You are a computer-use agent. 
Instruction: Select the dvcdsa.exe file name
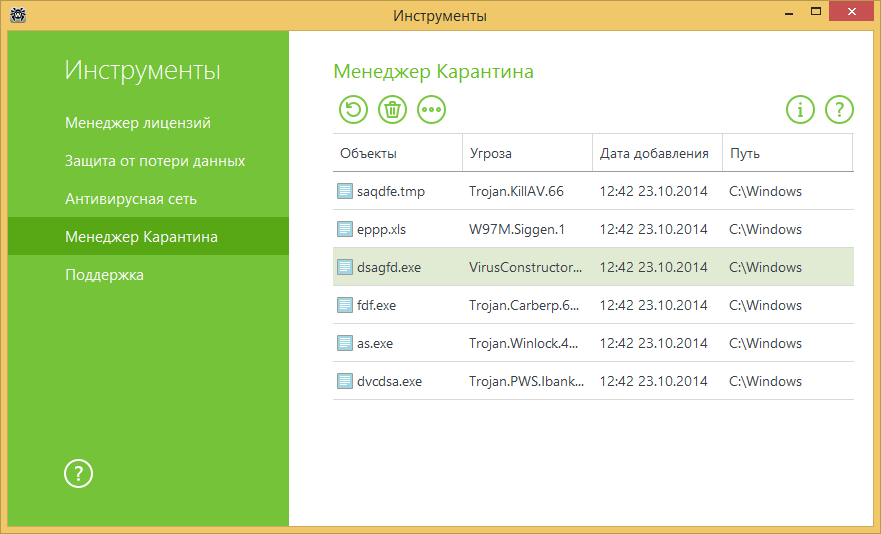(x=389, y=381)
